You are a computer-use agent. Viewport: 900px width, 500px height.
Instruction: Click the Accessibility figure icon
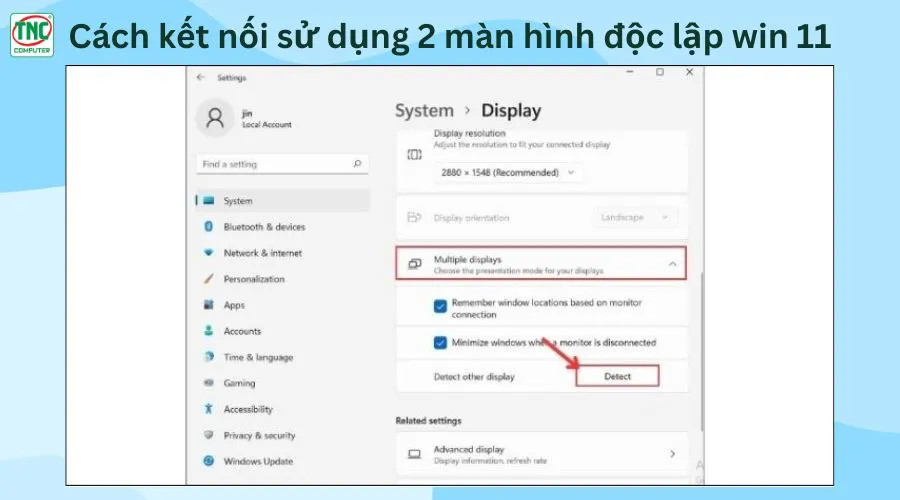click(208, 409)
